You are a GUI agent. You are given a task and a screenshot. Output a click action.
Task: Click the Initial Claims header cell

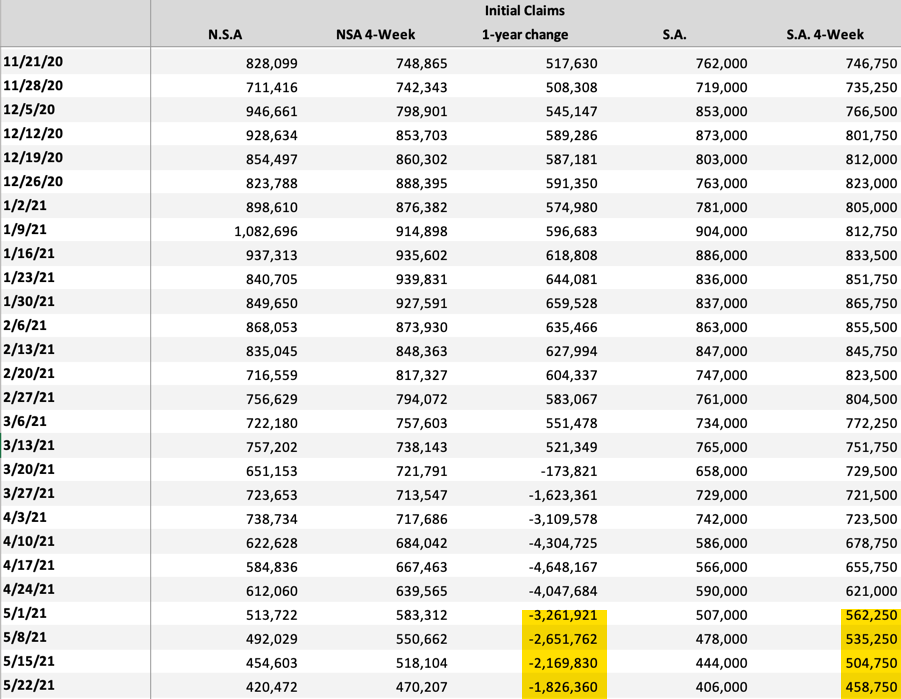point(524,11)
